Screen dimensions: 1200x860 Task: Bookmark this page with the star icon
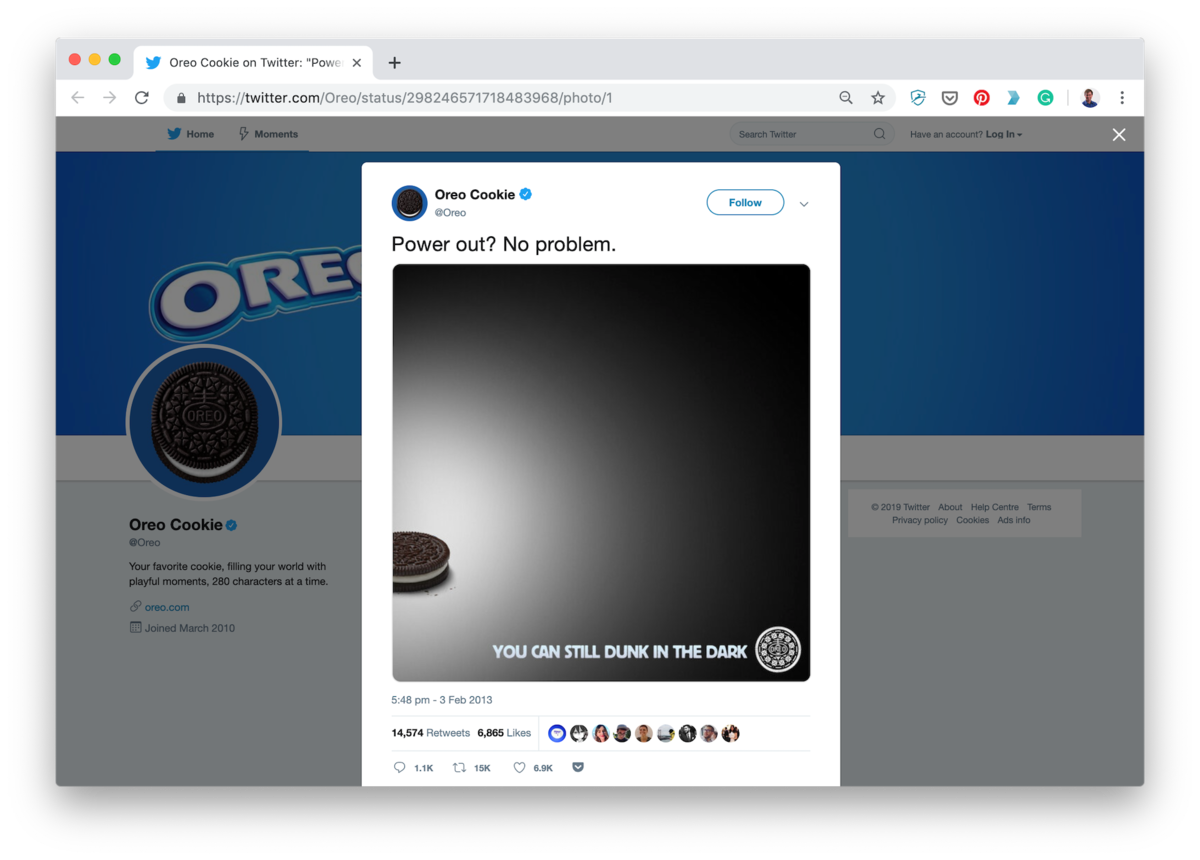click(878, 98)
